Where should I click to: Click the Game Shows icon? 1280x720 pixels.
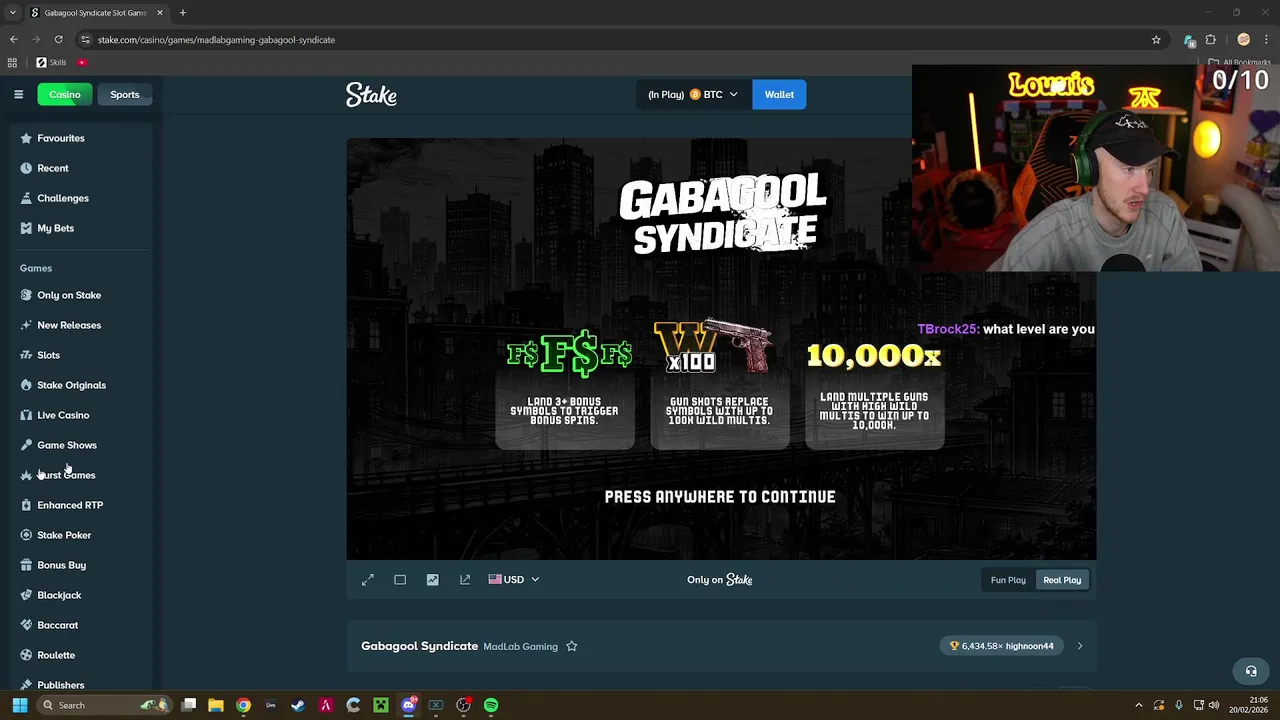(26, 445)
